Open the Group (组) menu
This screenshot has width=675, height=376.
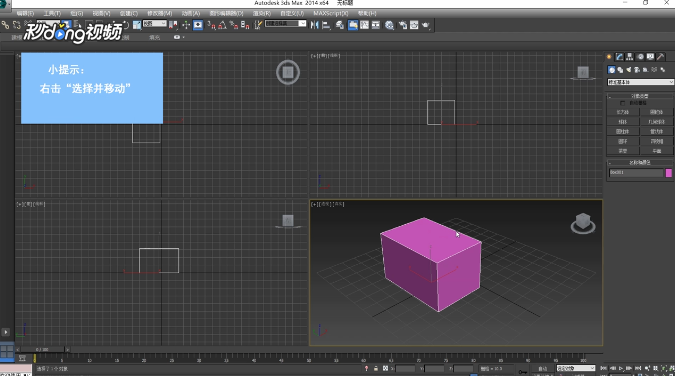(x=77, y=13)
